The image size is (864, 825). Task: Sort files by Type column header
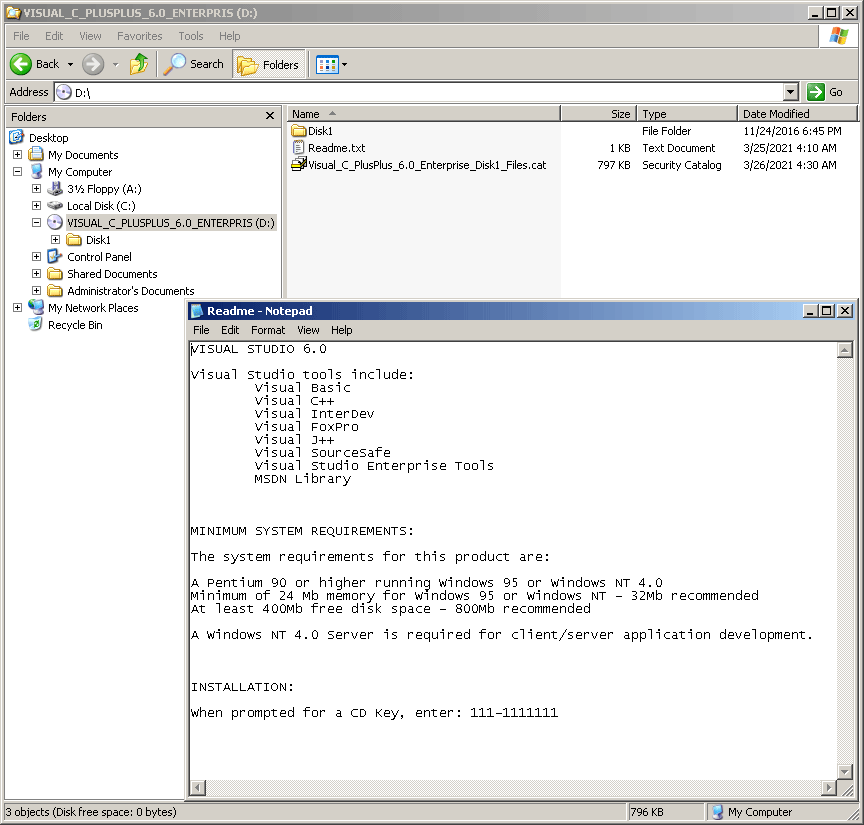click(687, 114)
